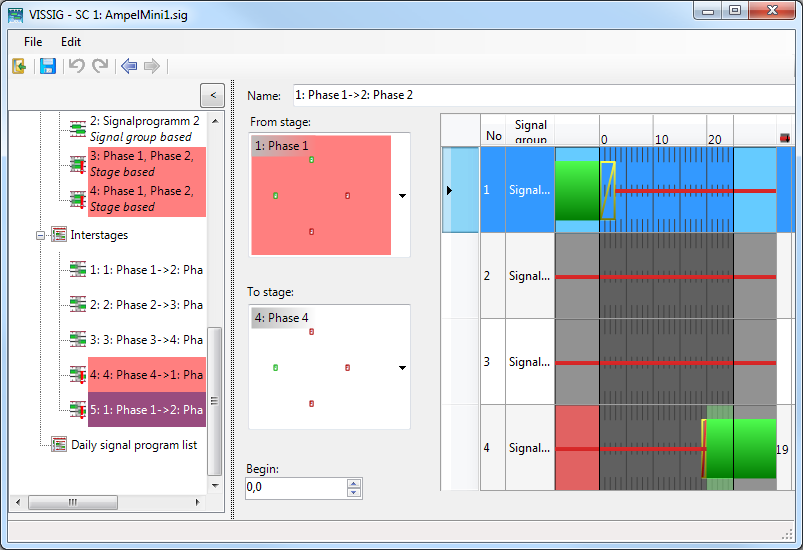Viewport: 803px width, 550px height.
Task: Collapse the navigation panel with the < button
Action: (211, 95)
